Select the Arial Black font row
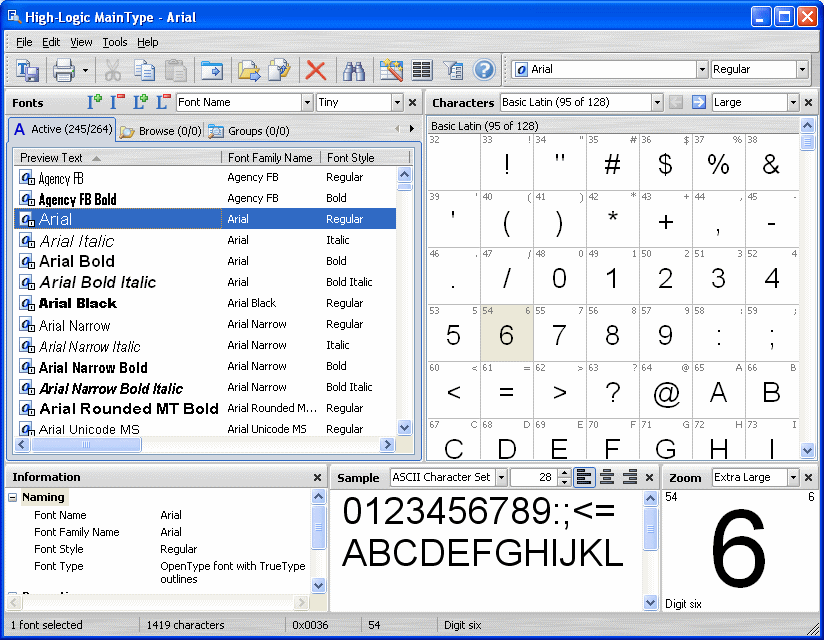Image resolution: width=824 pixels, height=640 pixels. 205,303
